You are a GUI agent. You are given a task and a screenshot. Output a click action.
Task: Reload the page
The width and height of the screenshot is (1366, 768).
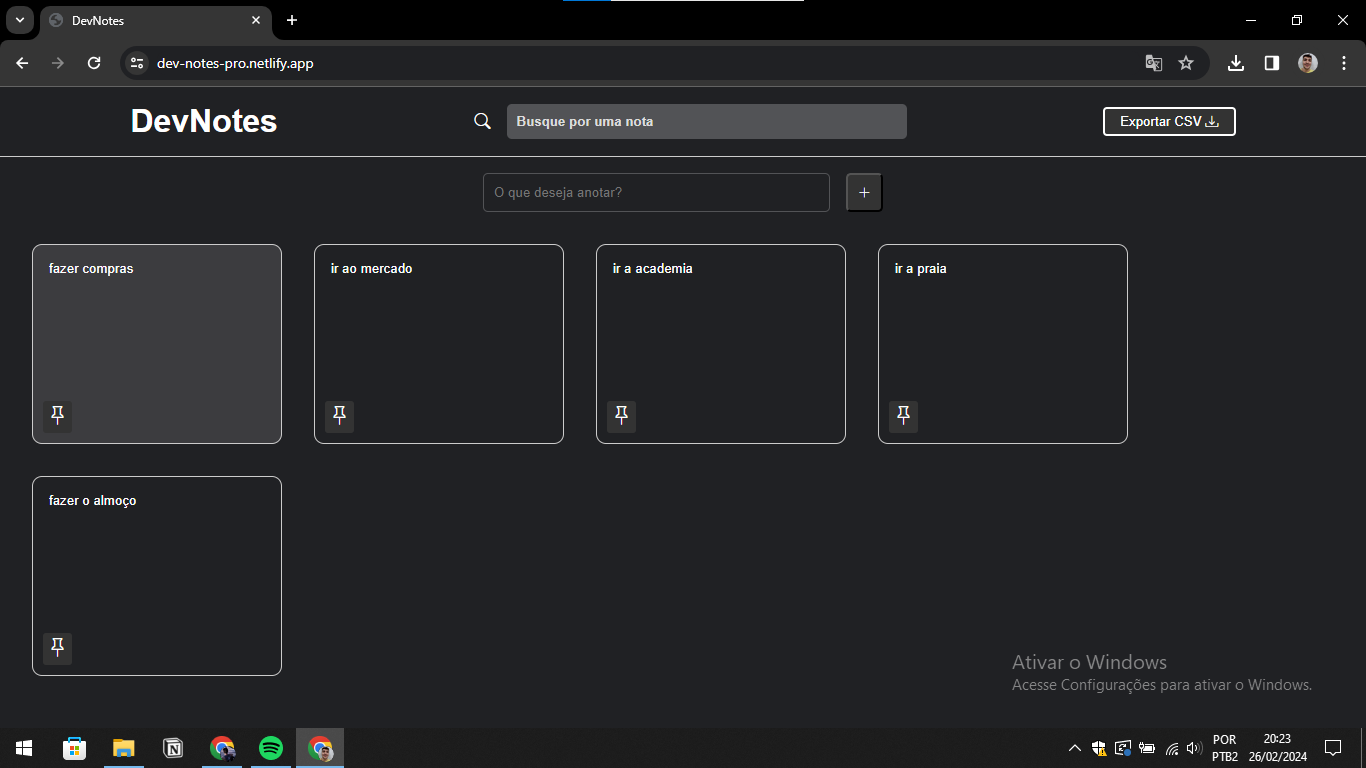coord(94,63)
